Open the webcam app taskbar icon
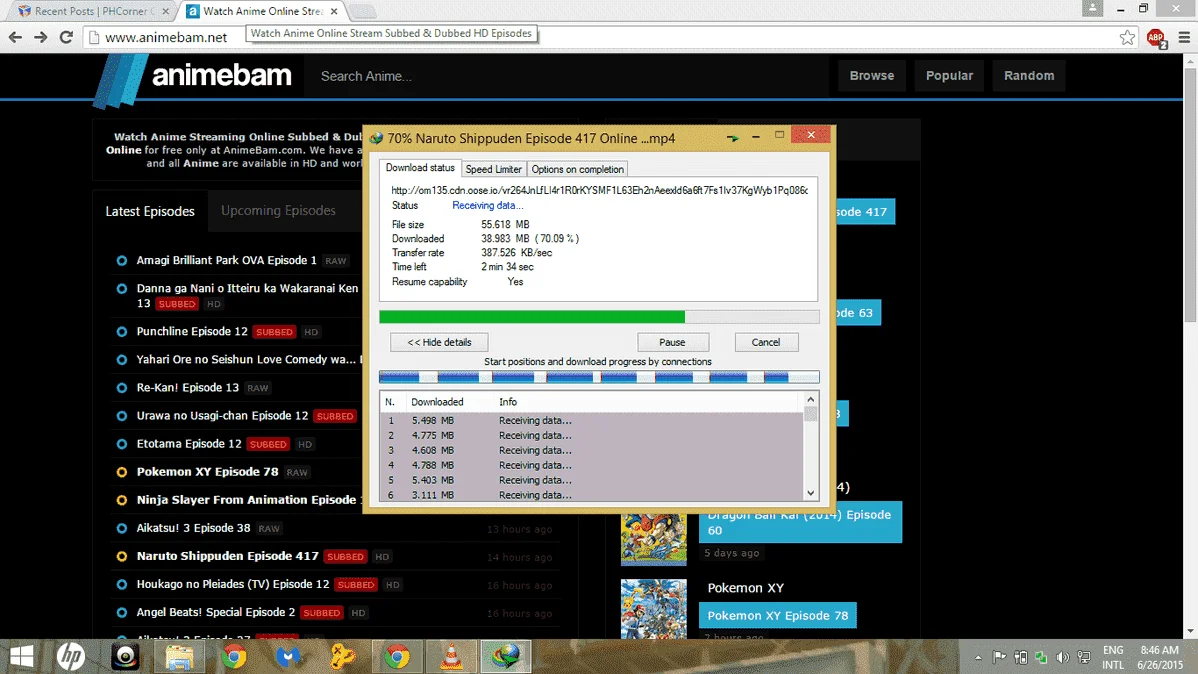The width and height of the screenshot is (1198, 674). 125,656
